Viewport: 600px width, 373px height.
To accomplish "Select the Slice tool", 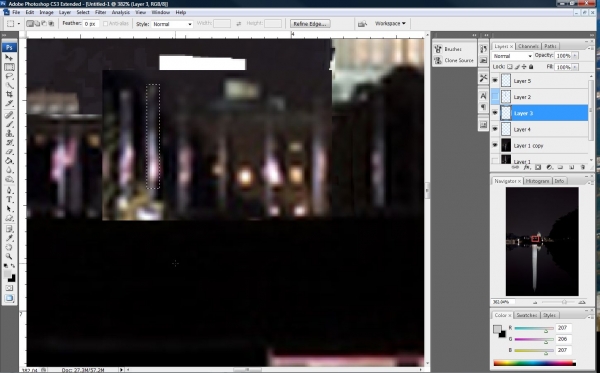I will tap(9, 103).
